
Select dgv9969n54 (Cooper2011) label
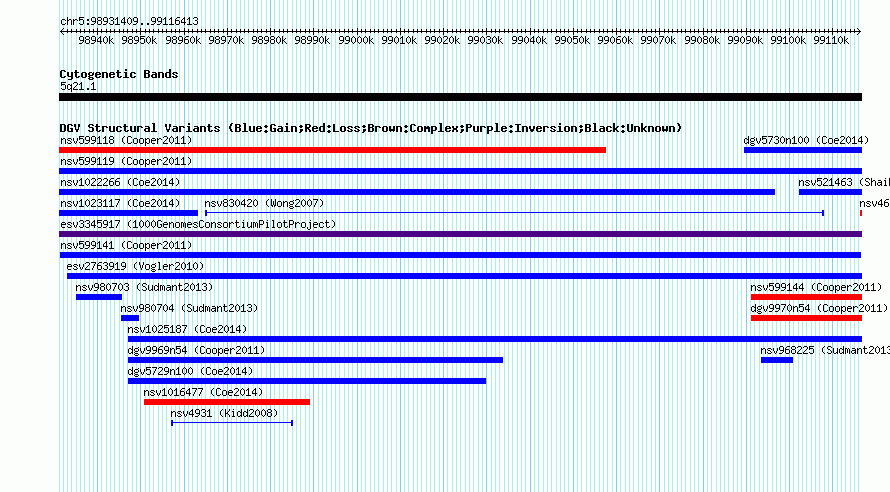point(196,350)
